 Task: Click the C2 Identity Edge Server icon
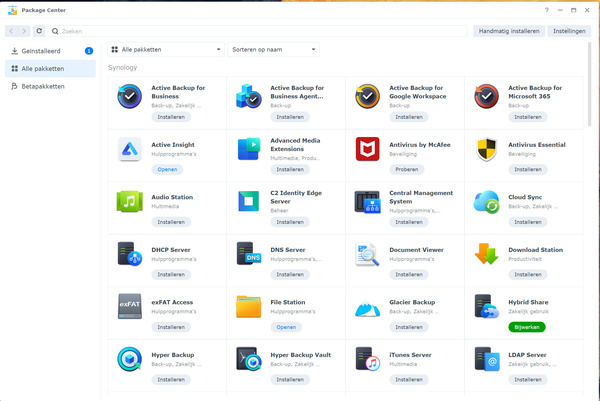click(249, 201)
